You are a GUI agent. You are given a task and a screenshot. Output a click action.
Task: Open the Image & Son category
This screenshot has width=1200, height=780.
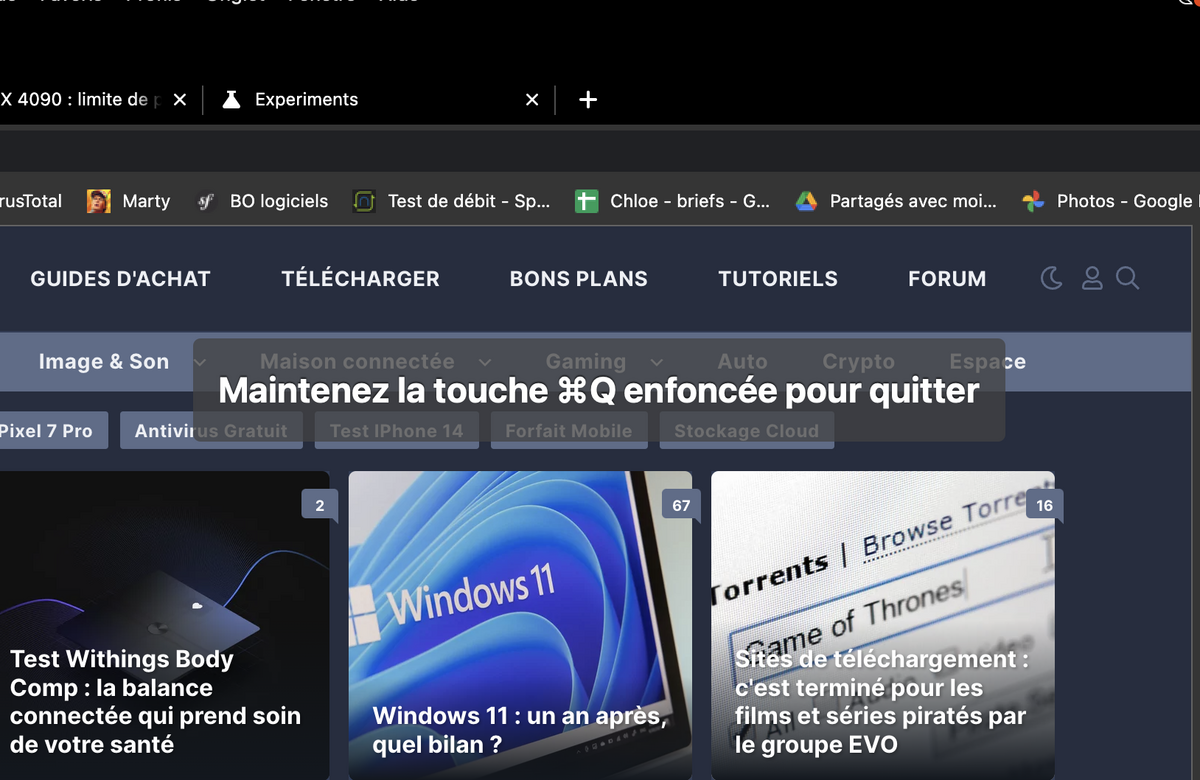104,362
